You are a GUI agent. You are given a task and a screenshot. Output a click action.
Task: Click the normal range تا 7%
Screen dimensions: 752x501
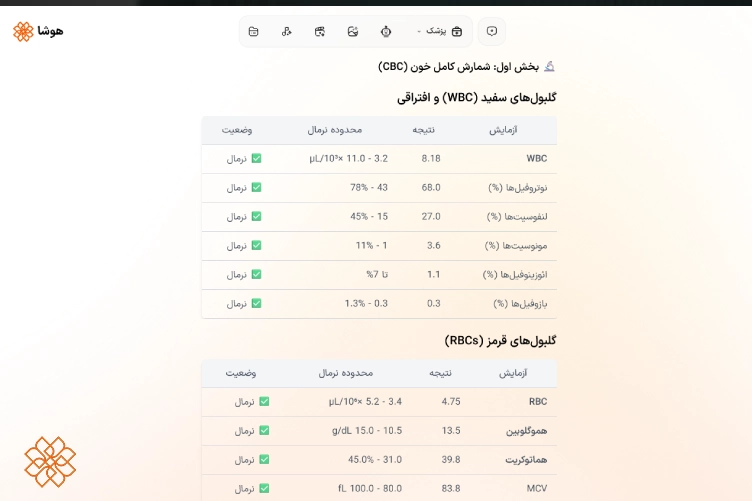coord(377,275)
